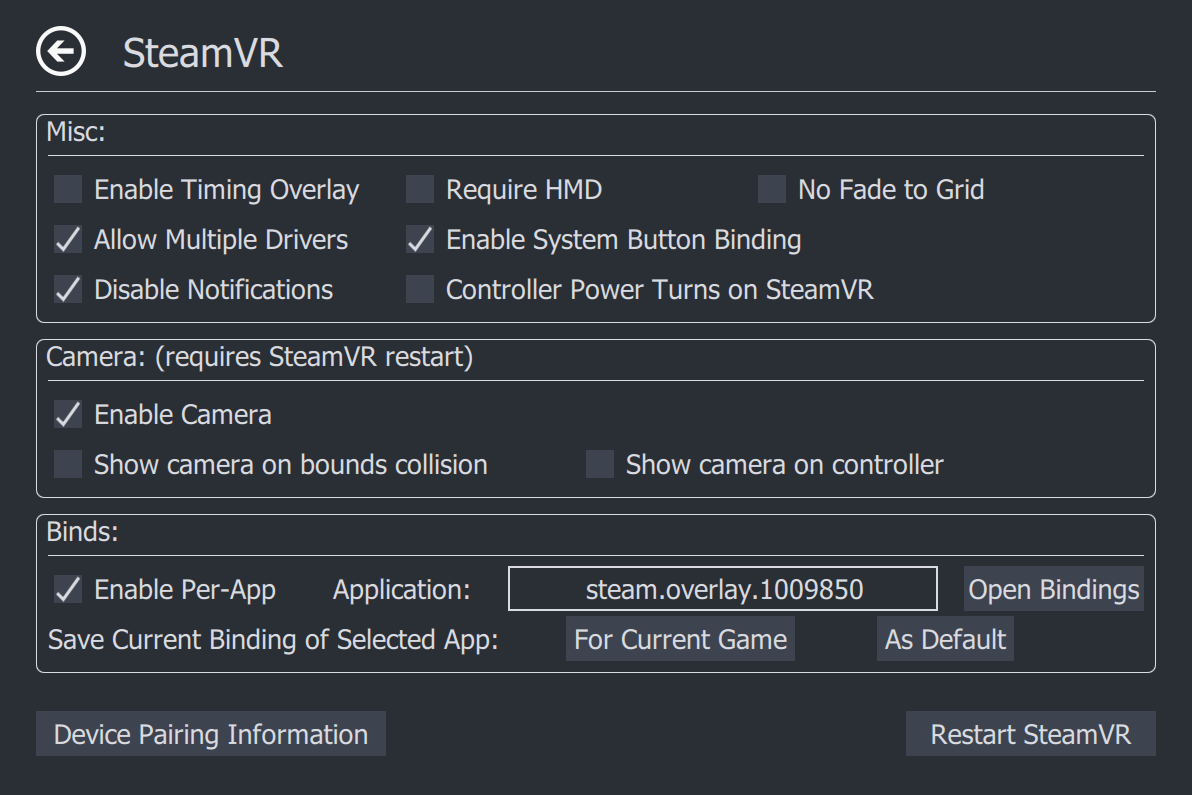Viewport: 1192px width, 795px height.
Task: Click the Binds: section label
Action: (83, 532)
